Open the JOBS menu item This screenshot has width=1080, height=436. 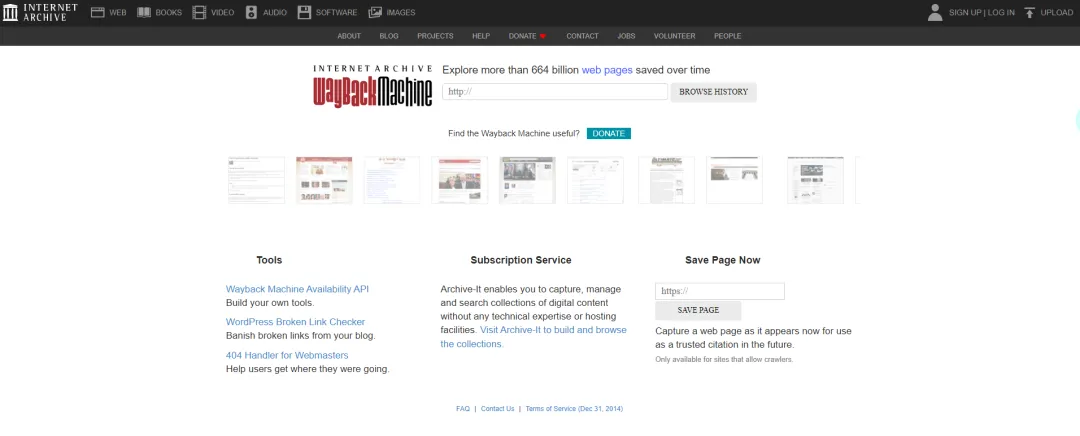626,36
